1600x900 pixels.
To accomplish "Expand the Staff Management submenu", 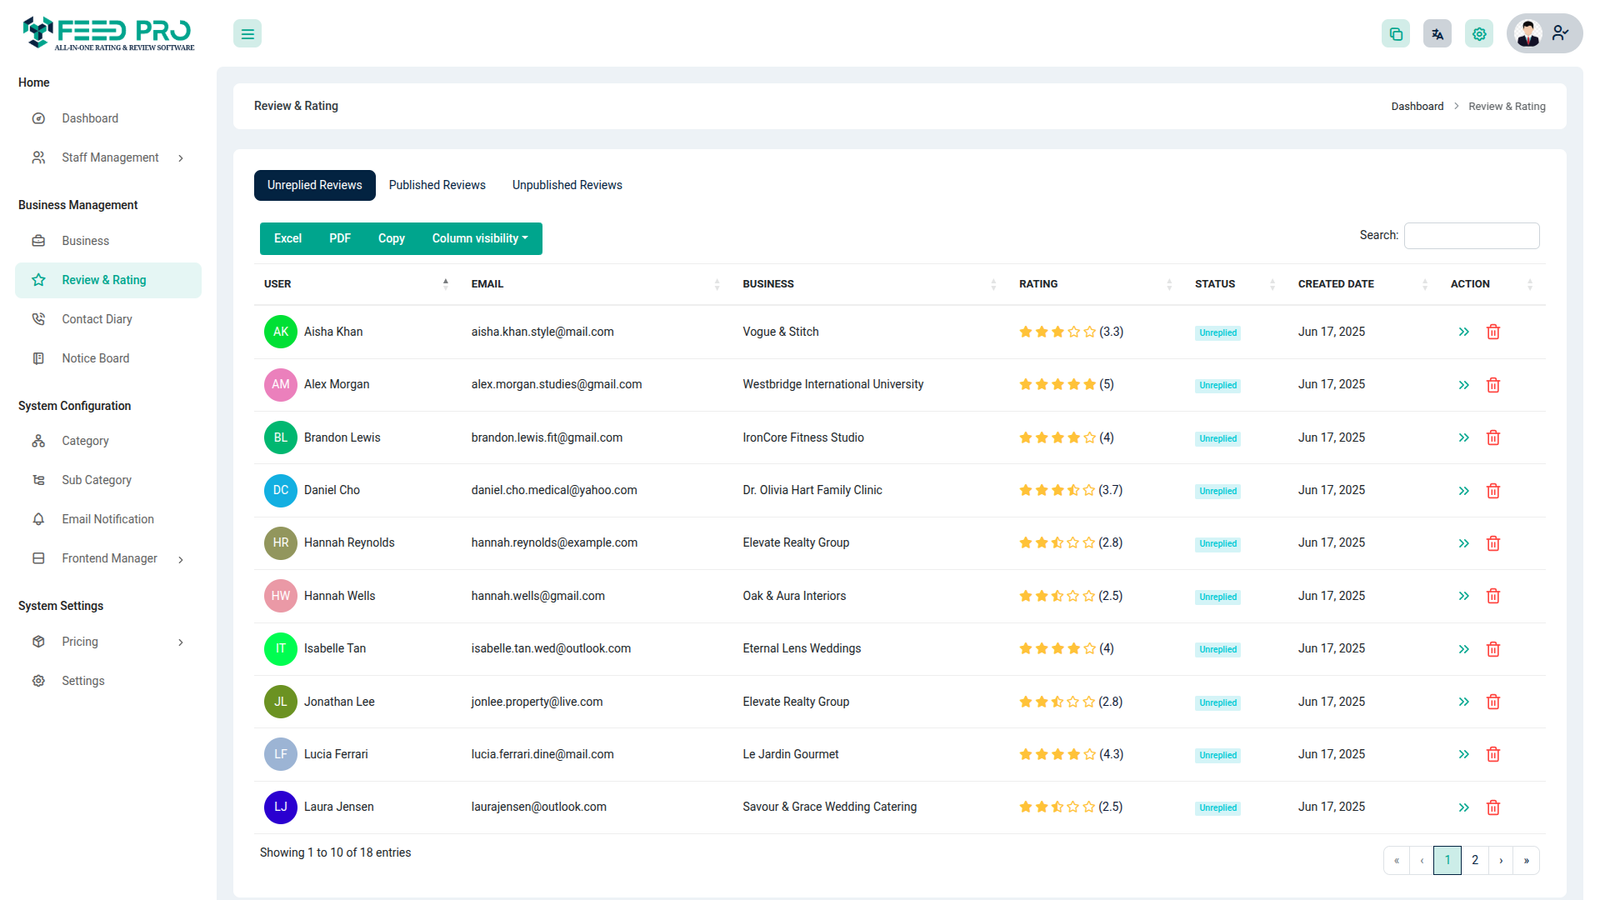I will click(109, 158).
